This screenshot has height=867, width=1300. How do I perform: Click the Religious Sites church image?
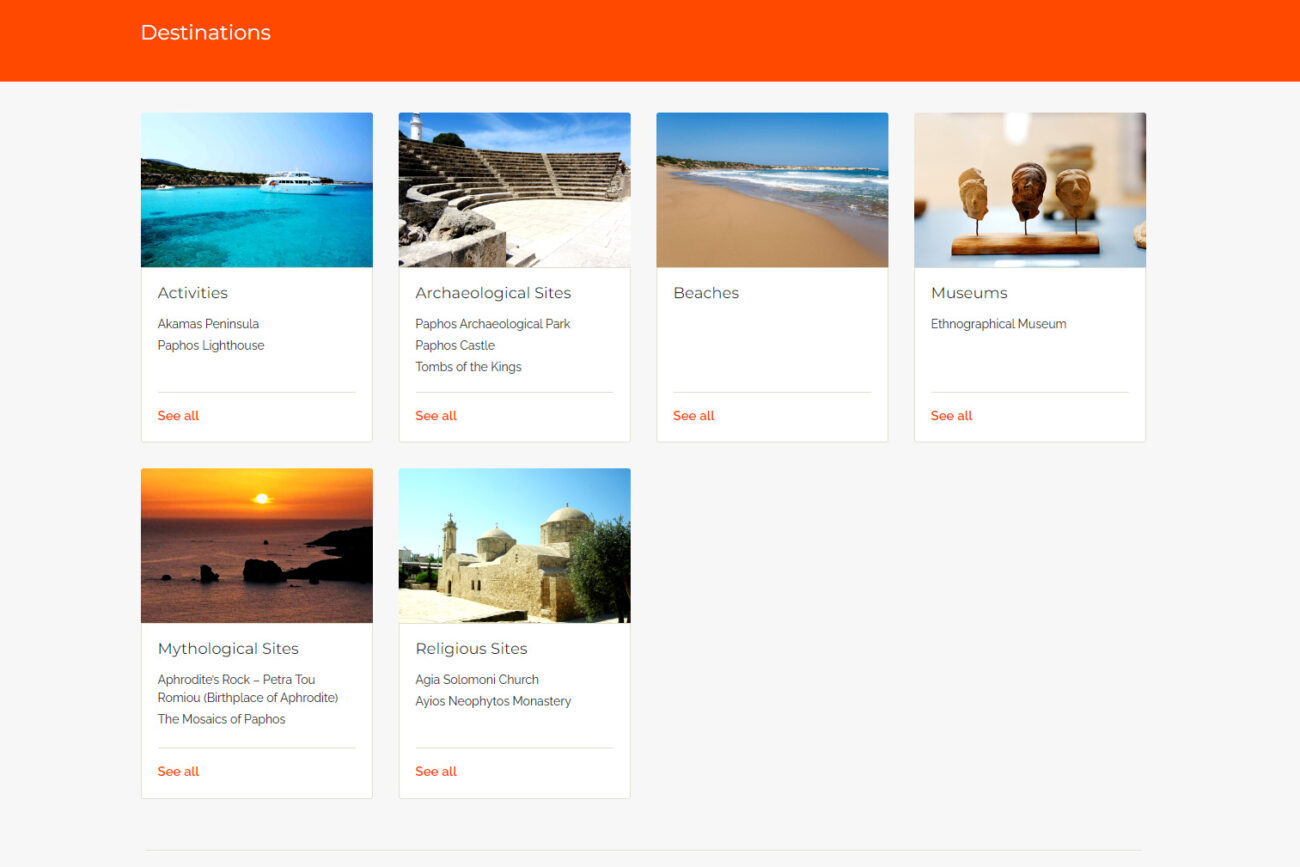514,546
